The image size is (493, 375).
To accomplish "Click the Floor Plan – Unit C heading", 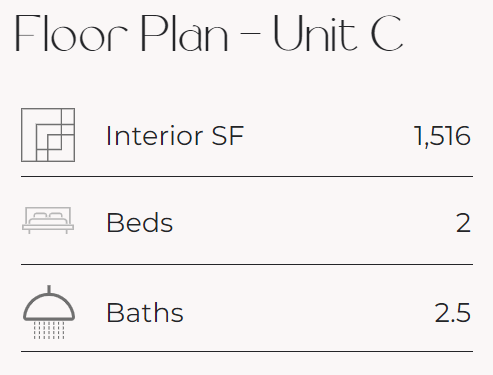I will click(x=209, y=34).
